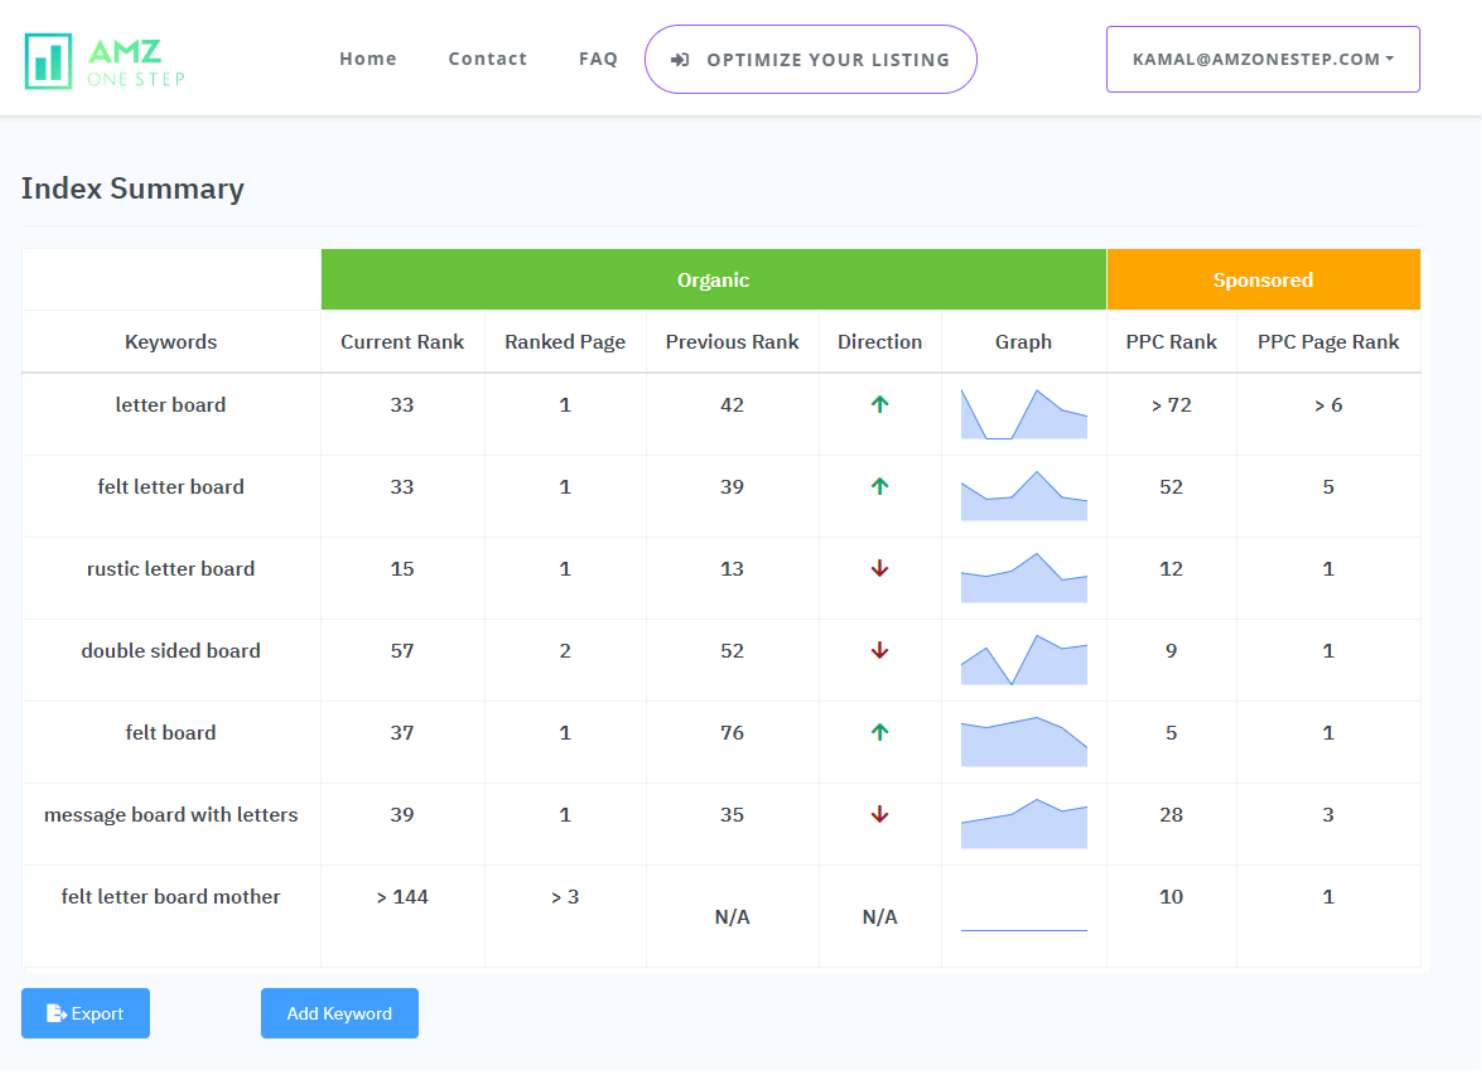Click the up arrow in felt letter board row
This screenshot has width=1482, height=1072.
pyautogui.click(x=879, y=487)
